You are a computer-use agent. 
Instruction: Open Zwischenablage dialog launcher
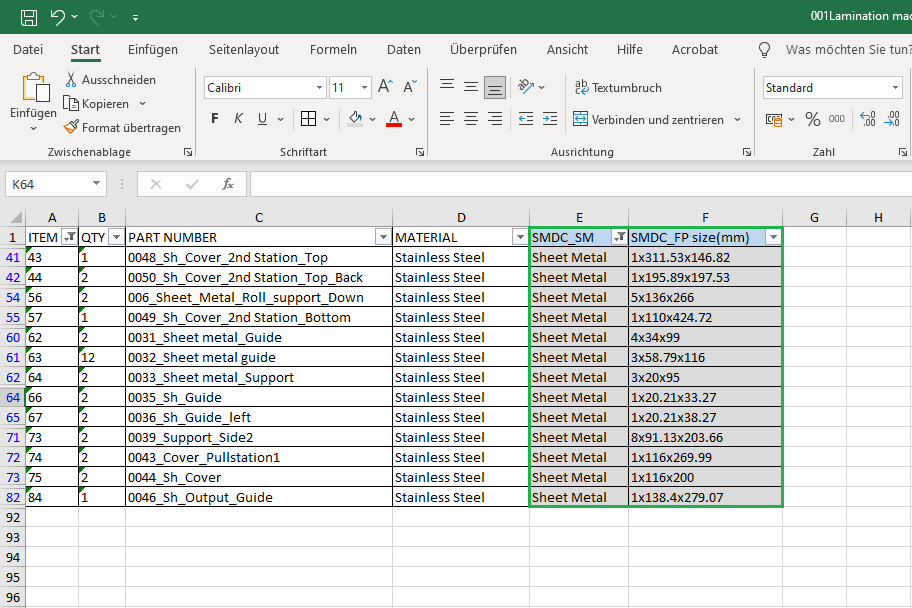[x=187, y=152]
